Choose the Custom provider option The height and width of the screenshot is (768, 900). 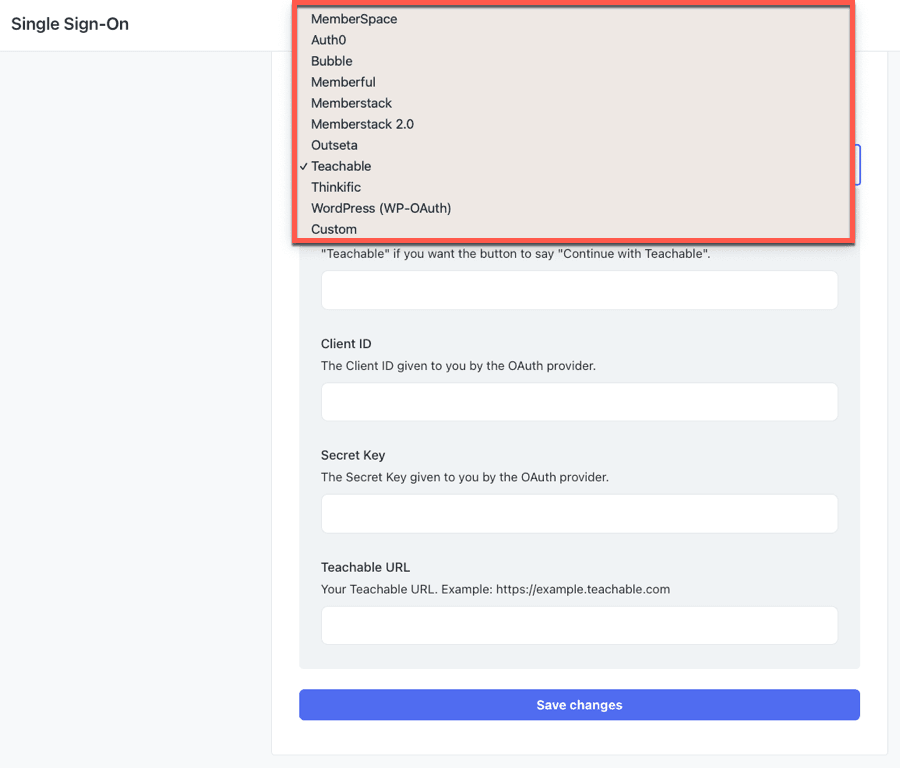click(334, 229)
